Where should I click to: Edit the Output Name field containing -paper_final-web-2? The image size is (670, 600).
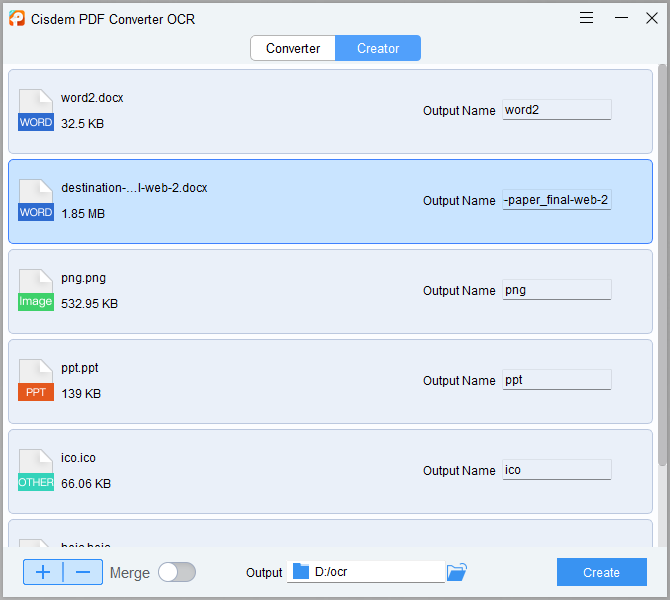[x=557, y=200]
